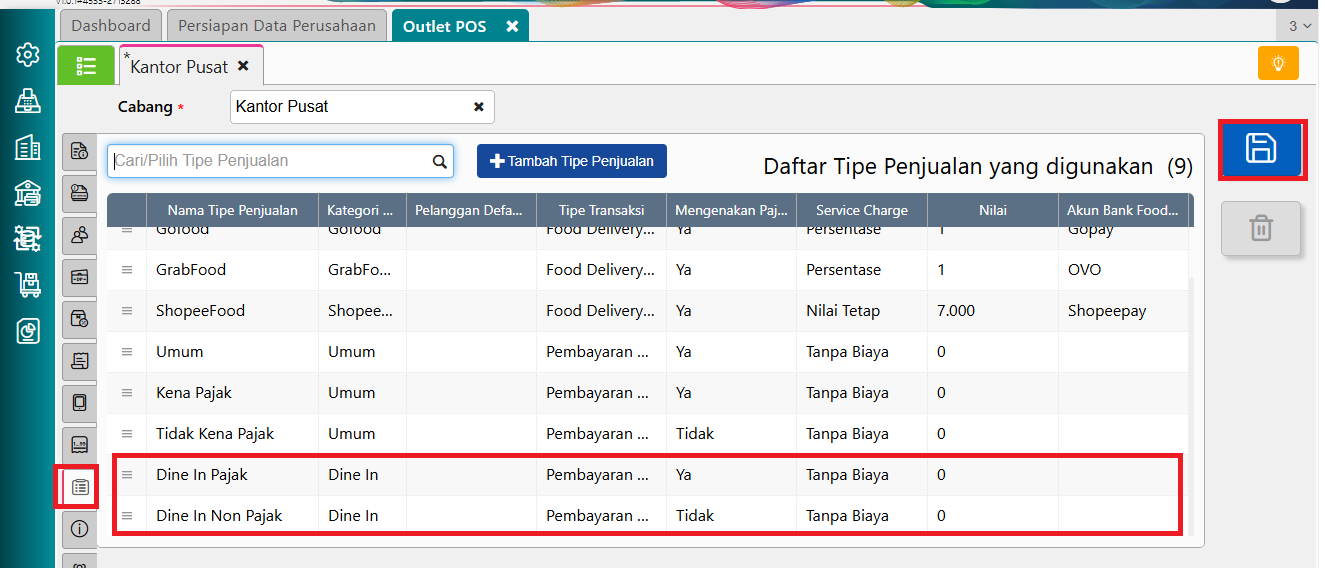1325x568 pixels.
Task: Grab the row handle of Kena Pajak
Action: coord(127,393)
